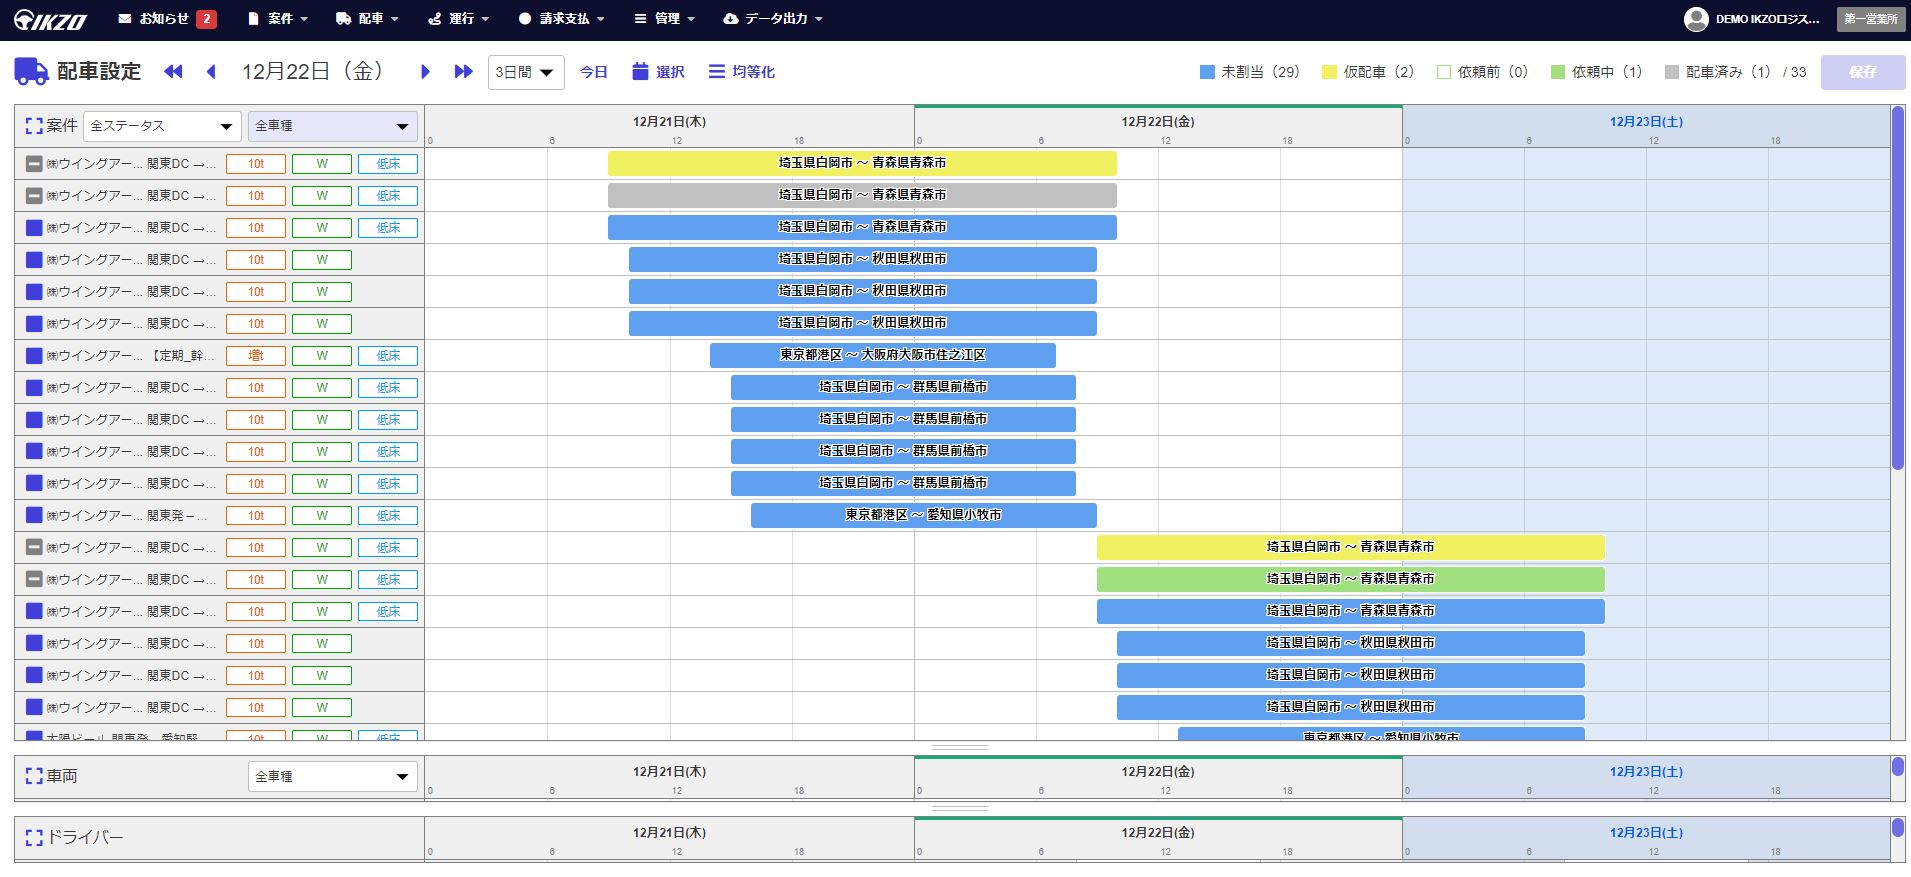Check the blue box on third 案件 row
Screen dimensions: 1911x877
(34, 228)
